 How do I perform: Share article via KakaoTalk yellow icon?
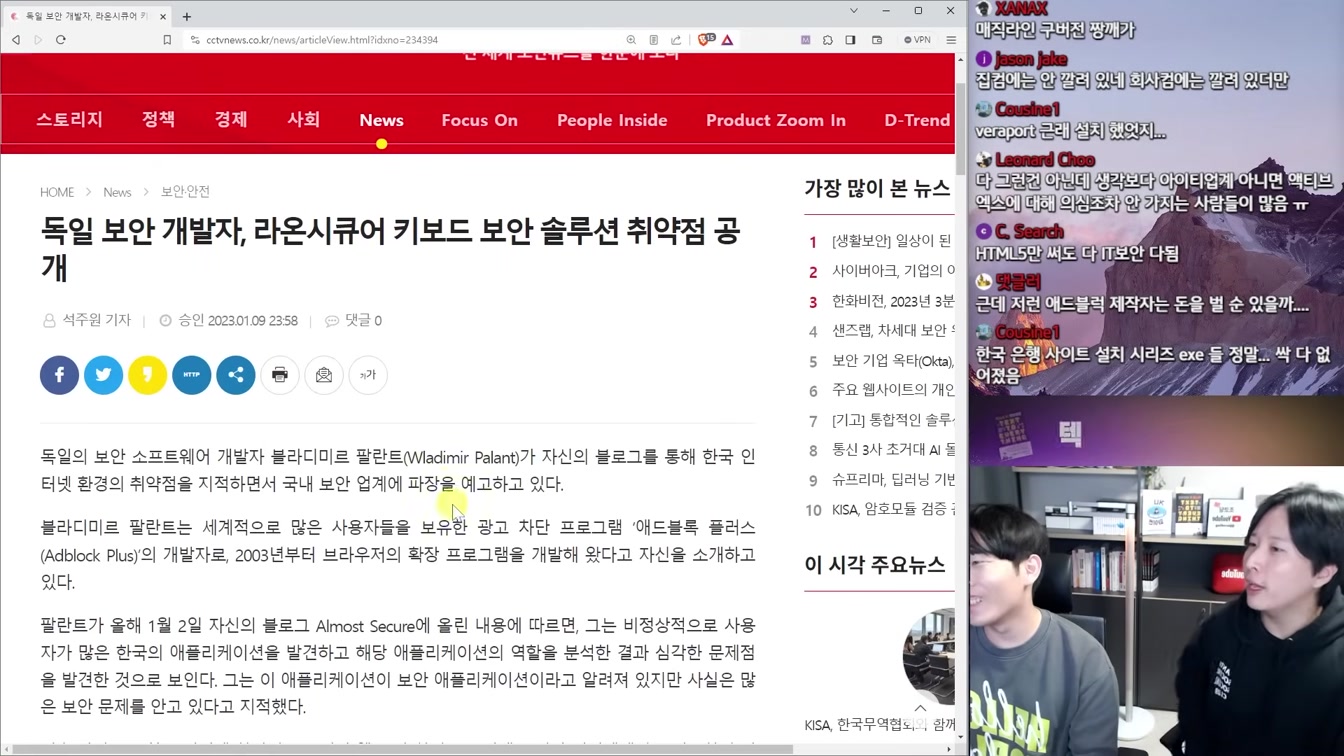point(147,375)
